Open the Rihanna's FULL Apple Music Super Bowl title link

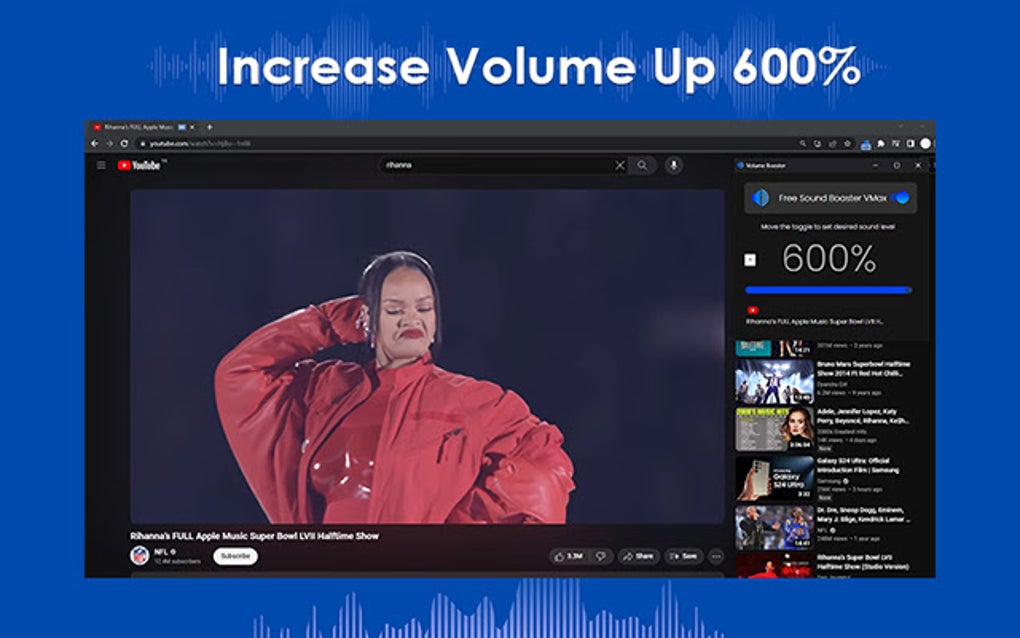coord(255,536)
